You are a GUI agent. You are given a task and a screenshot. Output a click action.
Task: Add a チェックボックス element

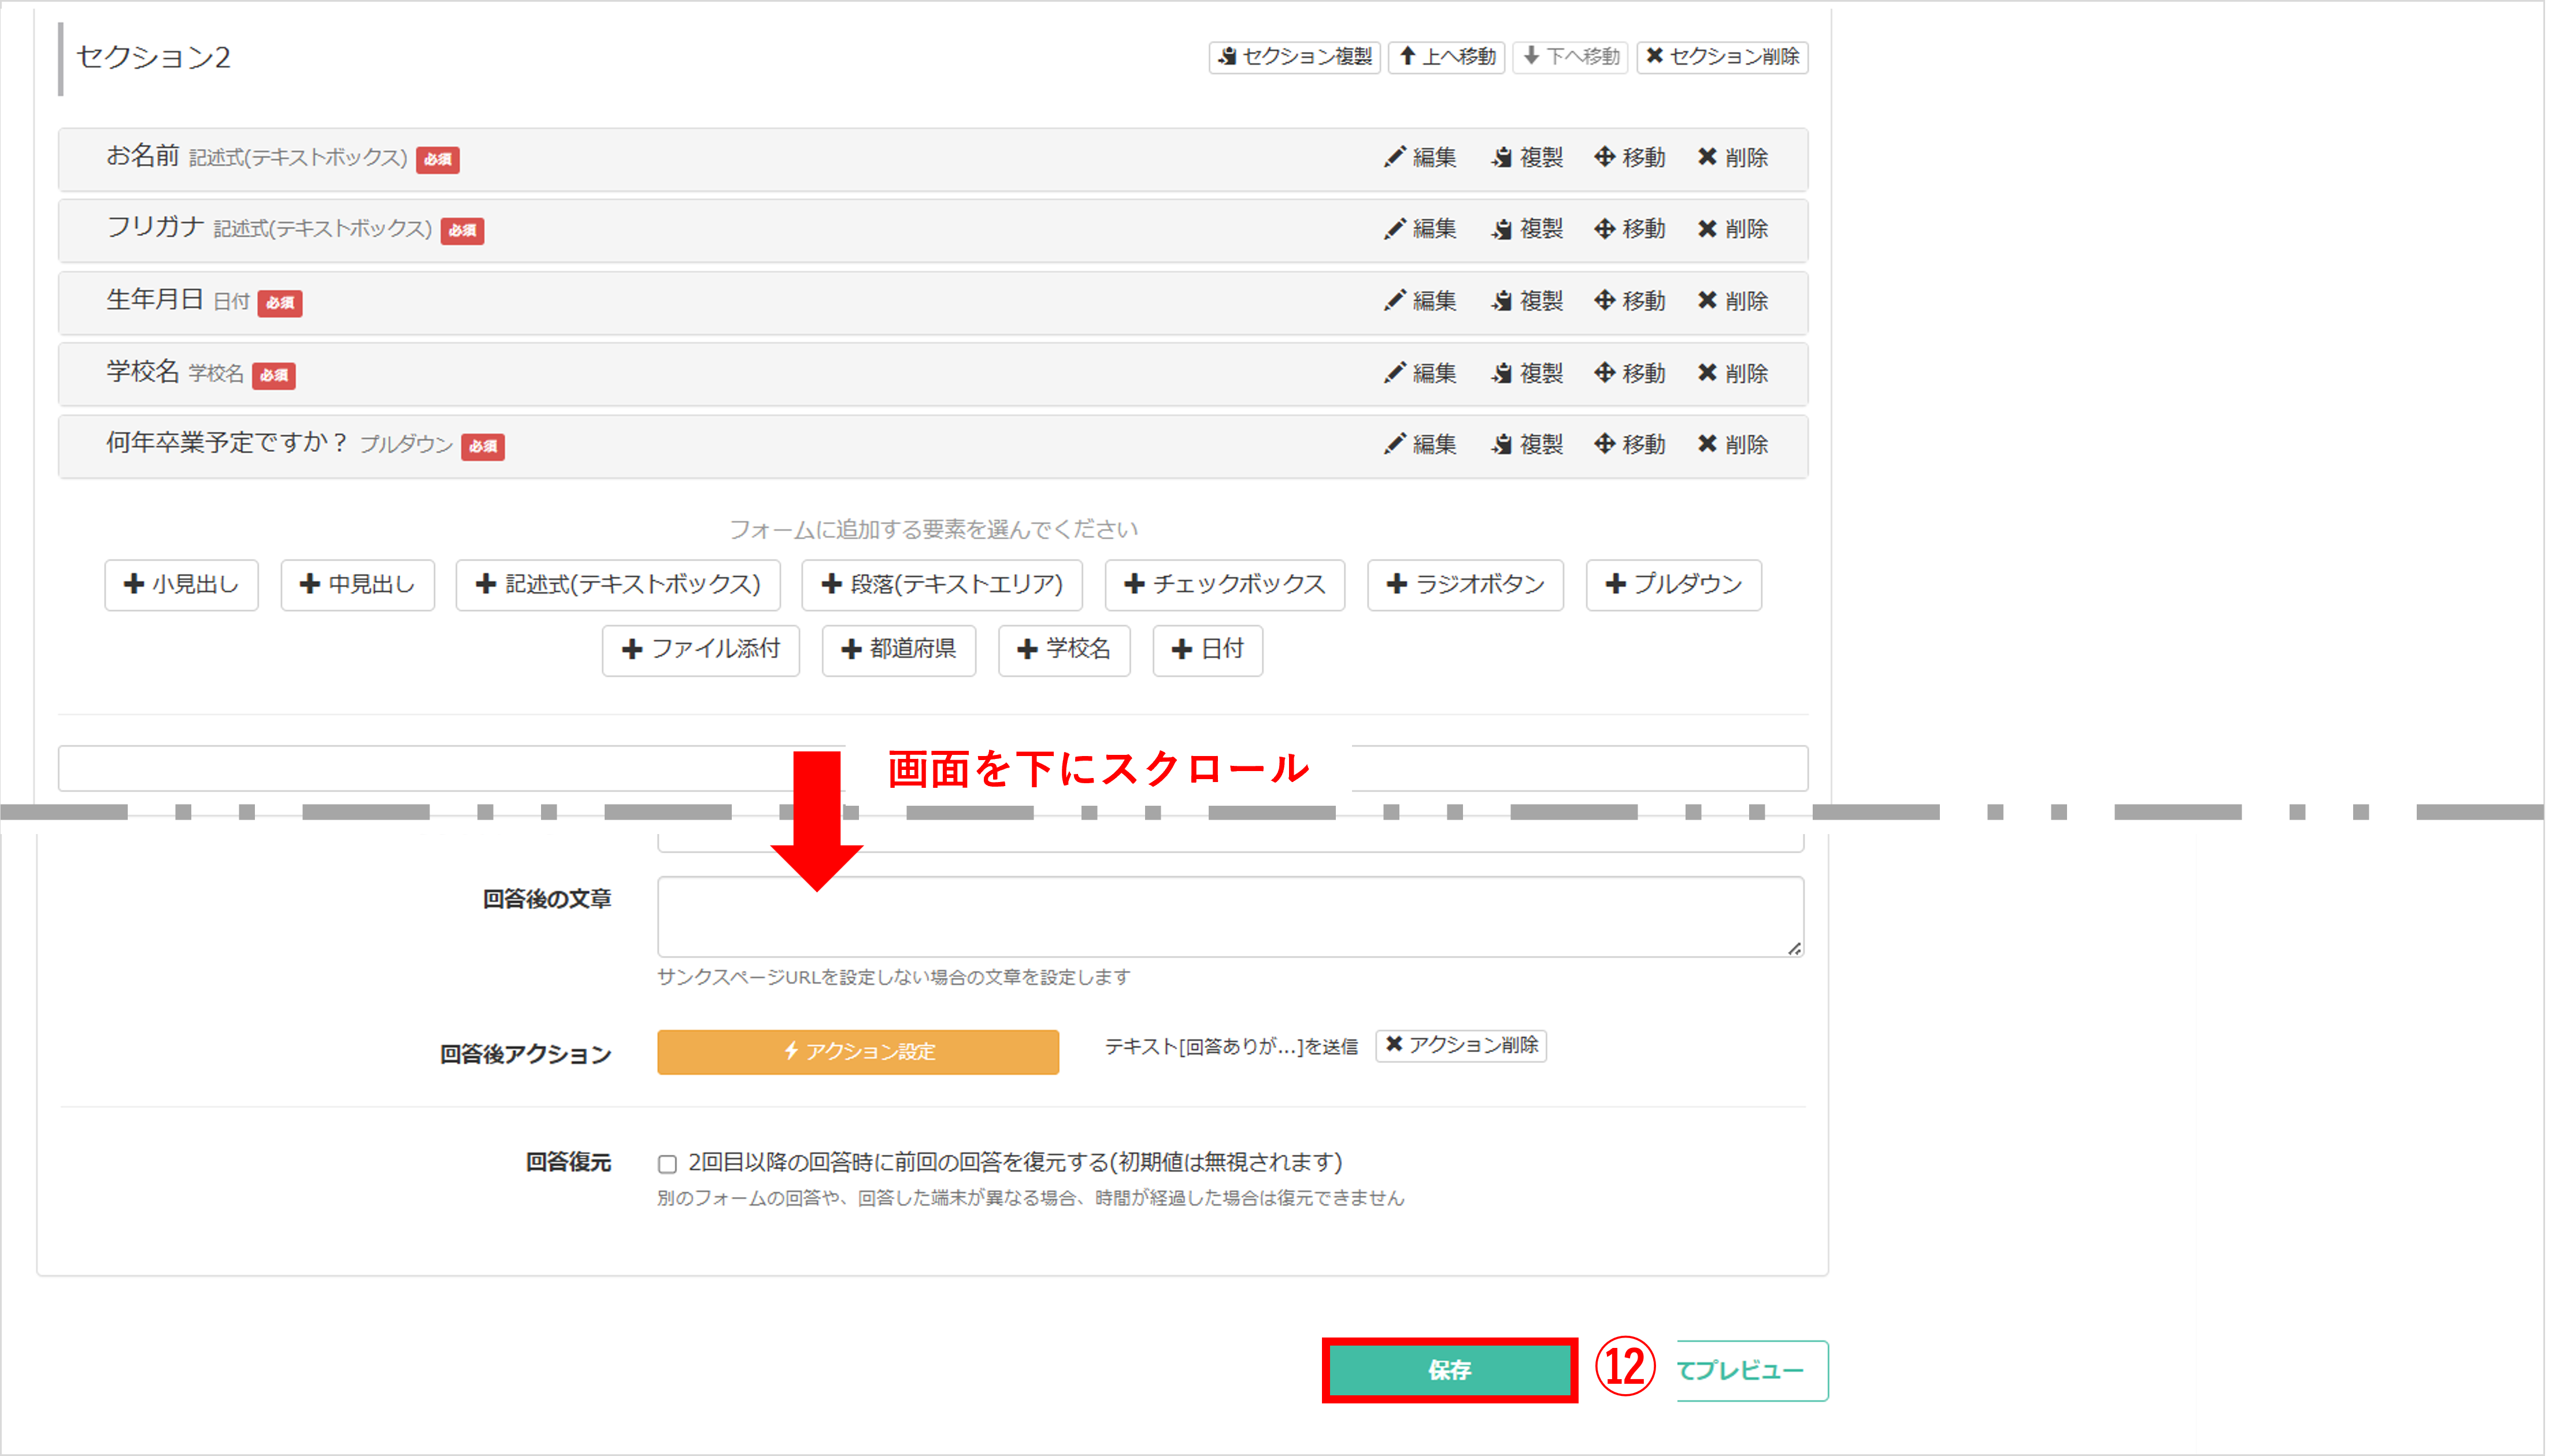[1225, 585]
